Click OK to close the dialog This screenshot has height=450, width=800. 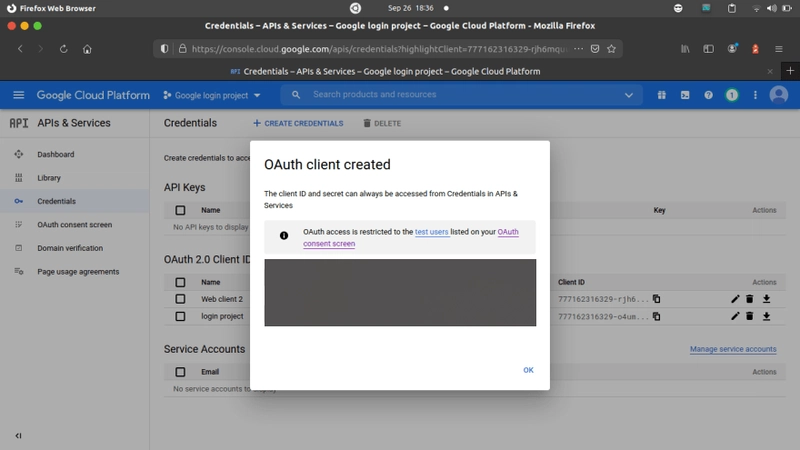pos(528,370)
